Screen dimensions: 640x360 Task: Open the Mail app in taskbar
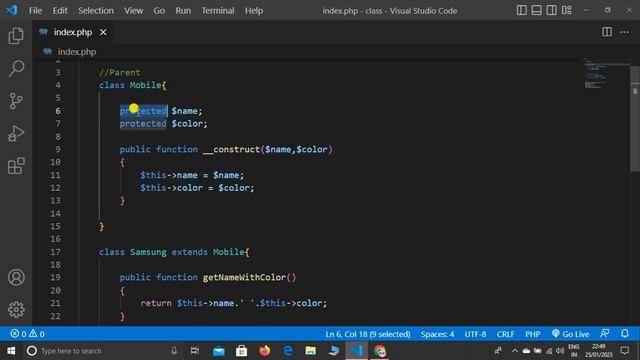click(218, 351)
